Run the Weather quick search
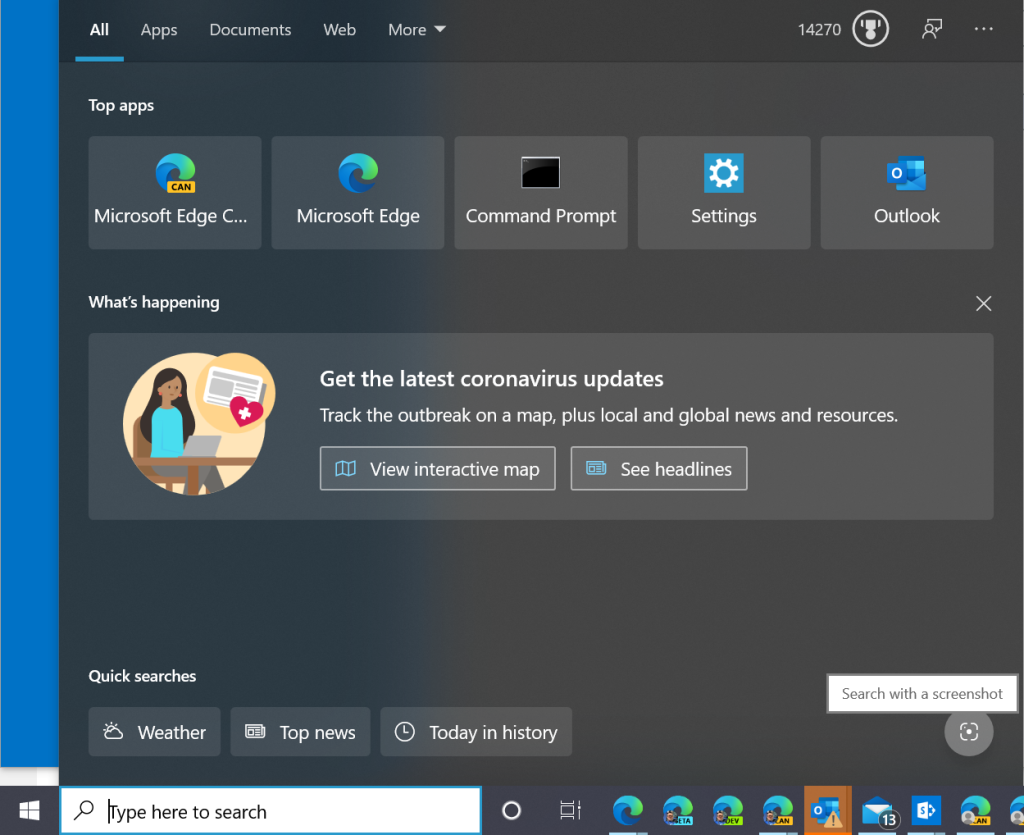Image resolution: width=1024 pixels, height=835 pixels. [x=154, y=732]
